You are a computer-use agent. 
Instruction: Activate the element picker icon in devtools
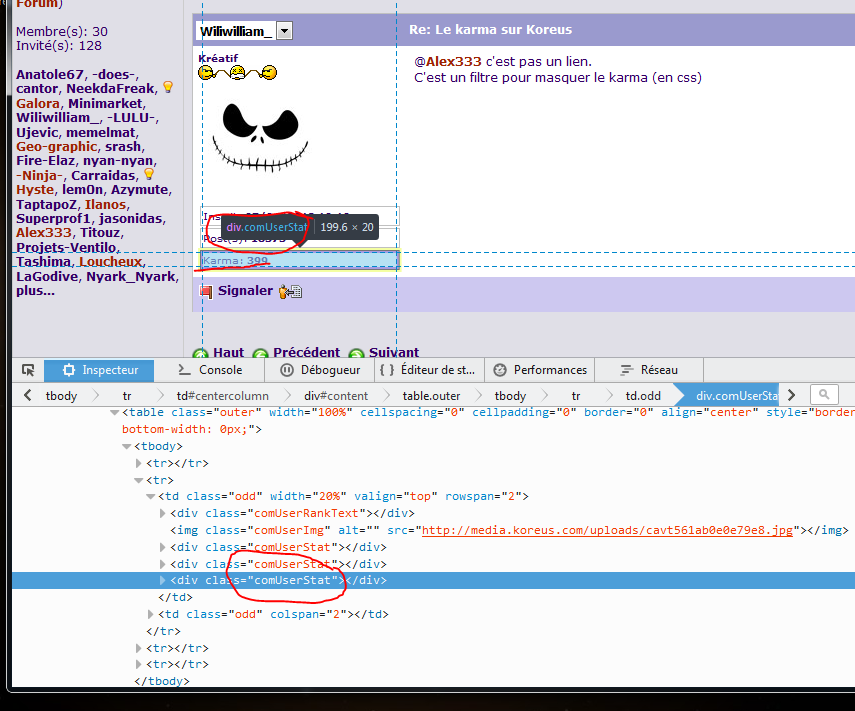[x=27, y=370]
